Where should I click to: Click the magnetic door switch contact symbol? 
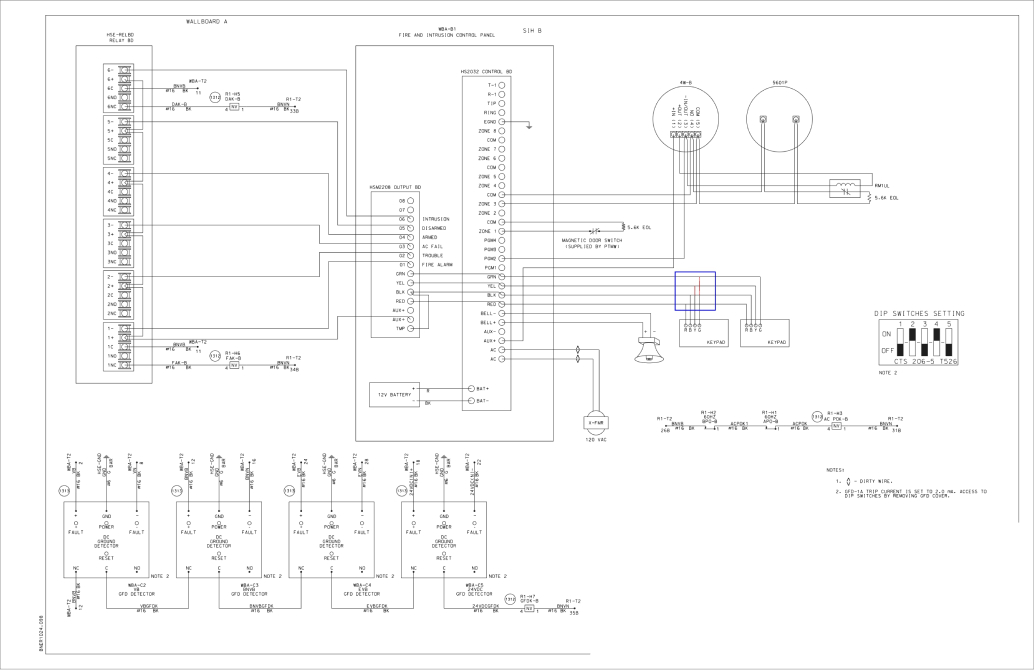click(x=594, y=231)
